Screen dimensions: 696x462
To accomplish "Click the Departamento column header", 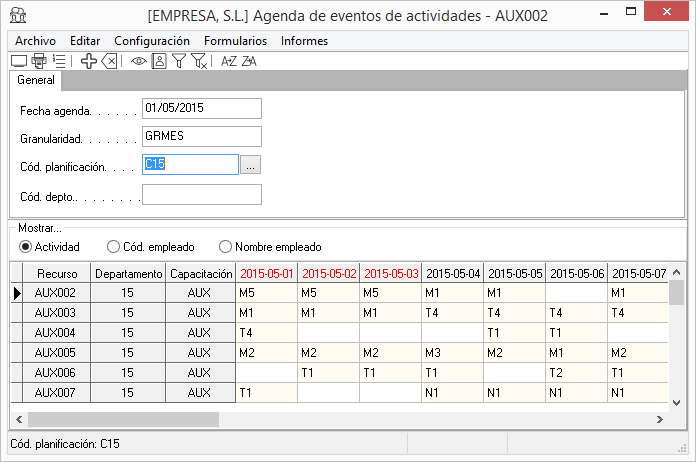I will [x=128, y=273].
